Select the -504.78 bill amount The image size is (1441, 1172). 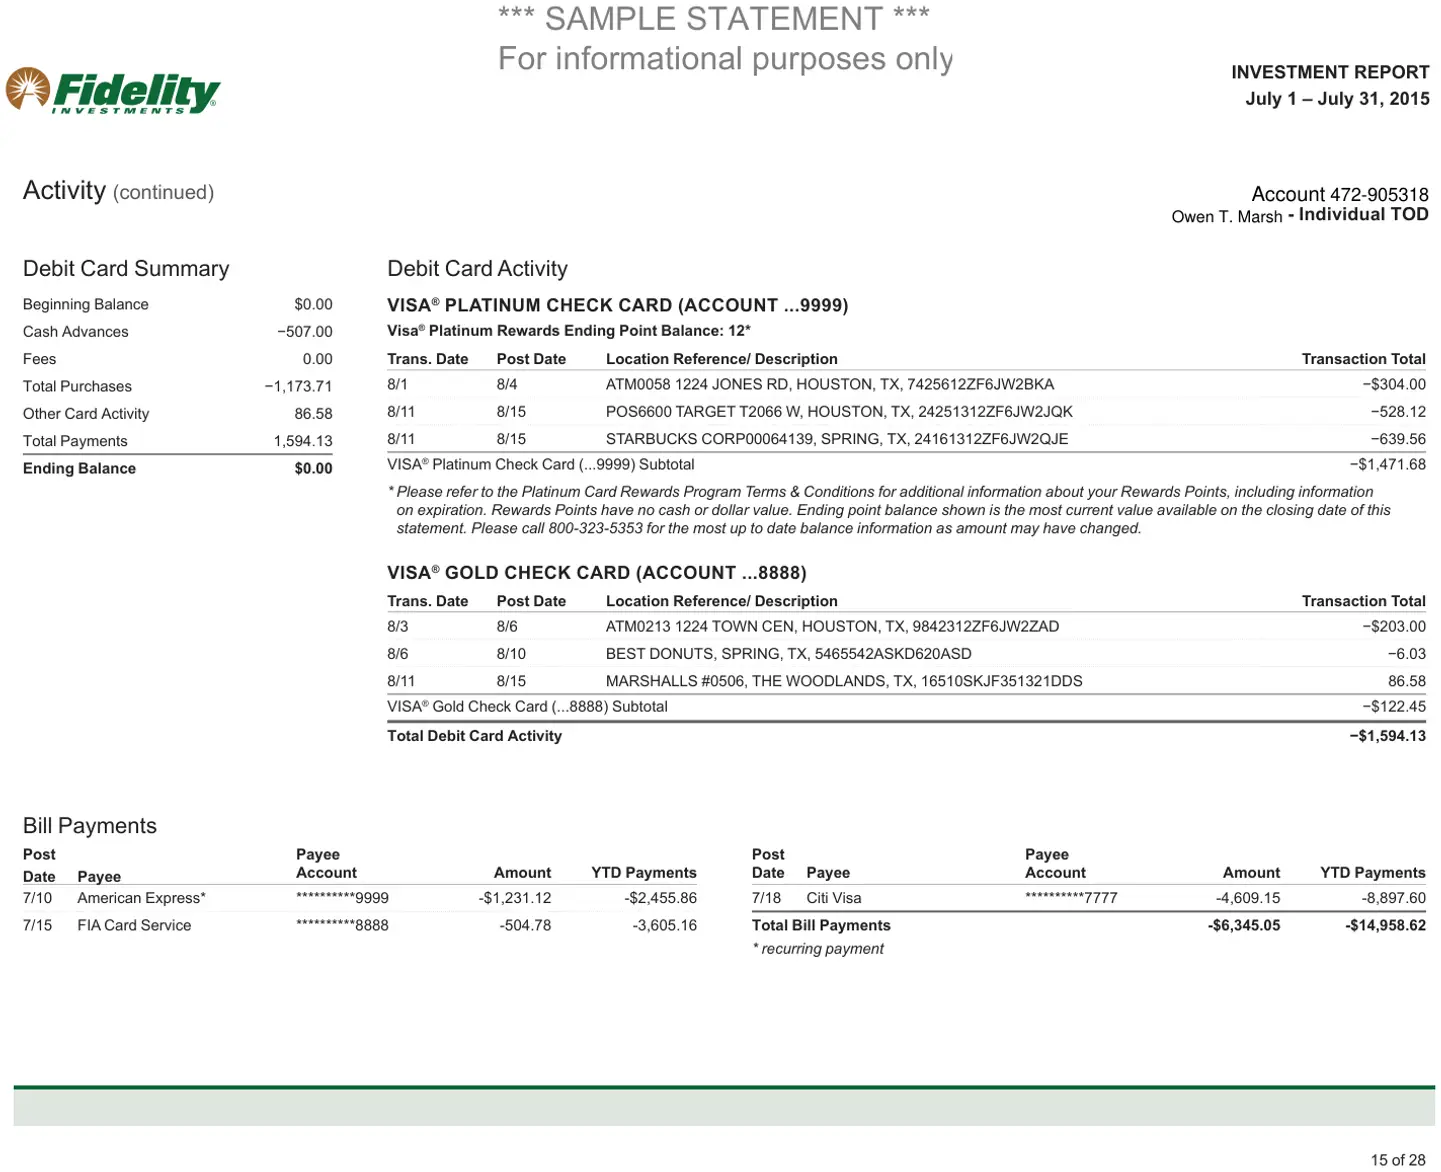coord(526,925)
